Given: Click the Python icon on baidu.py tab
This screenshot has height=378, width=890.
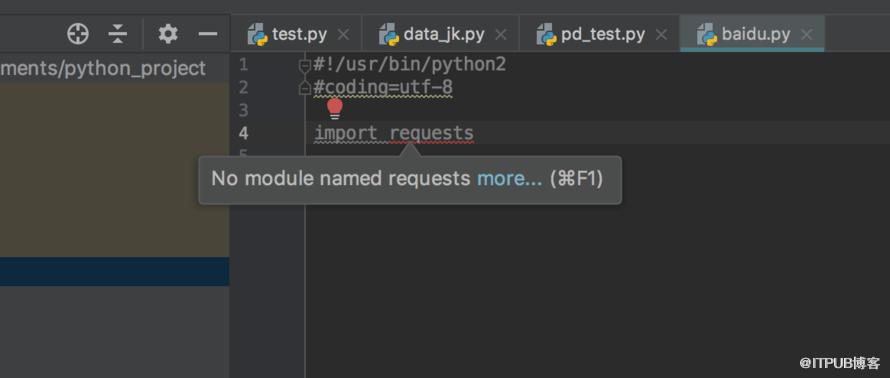Looking at the screenshot, I should 707,35.
